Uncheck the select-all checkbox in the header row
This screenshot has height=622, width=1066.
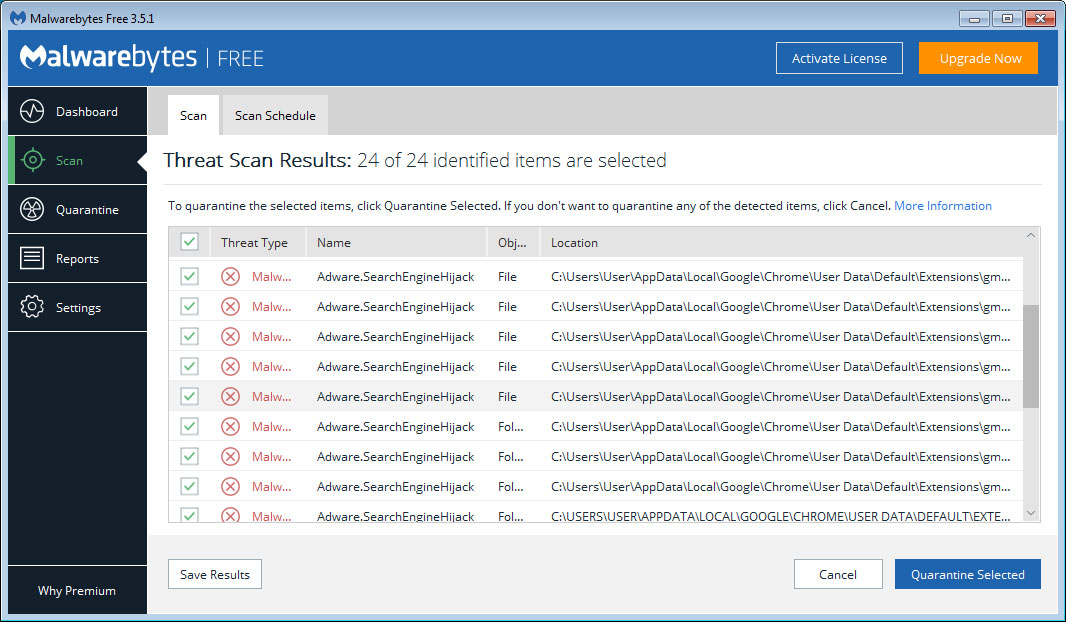click(x=189, y=242)
